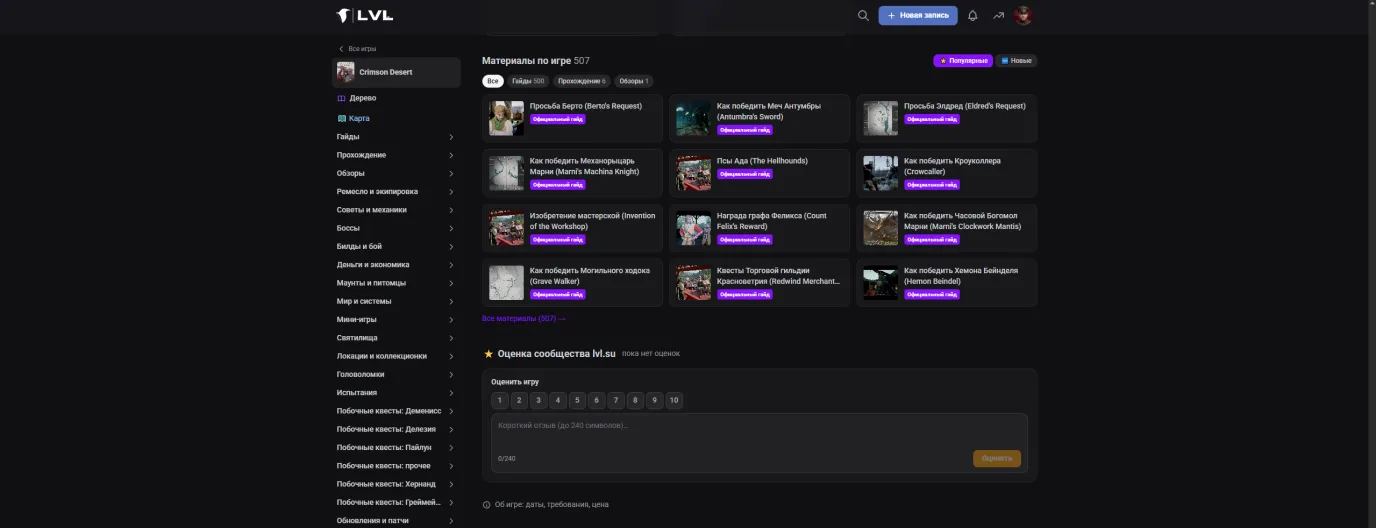Expand Прохождение sidebar section
1376x528 pixels.
coord(396,155)
